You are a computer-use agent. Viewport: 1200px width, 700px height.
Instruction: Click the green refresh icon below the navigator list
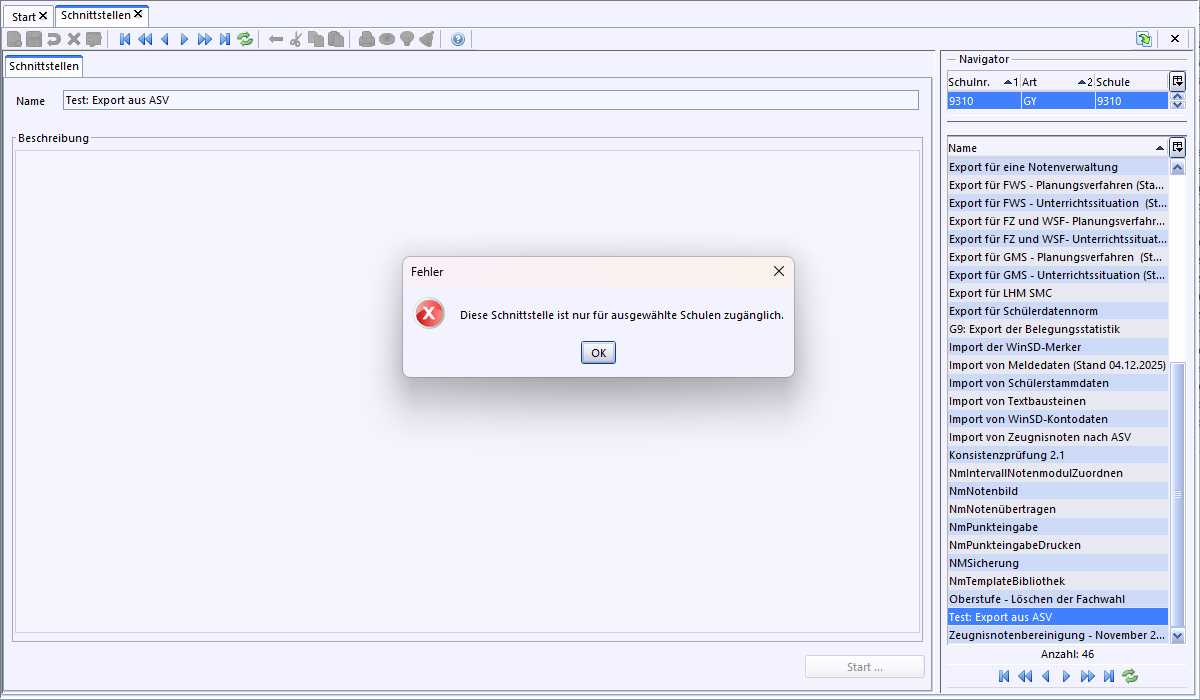coord(1130,676)
